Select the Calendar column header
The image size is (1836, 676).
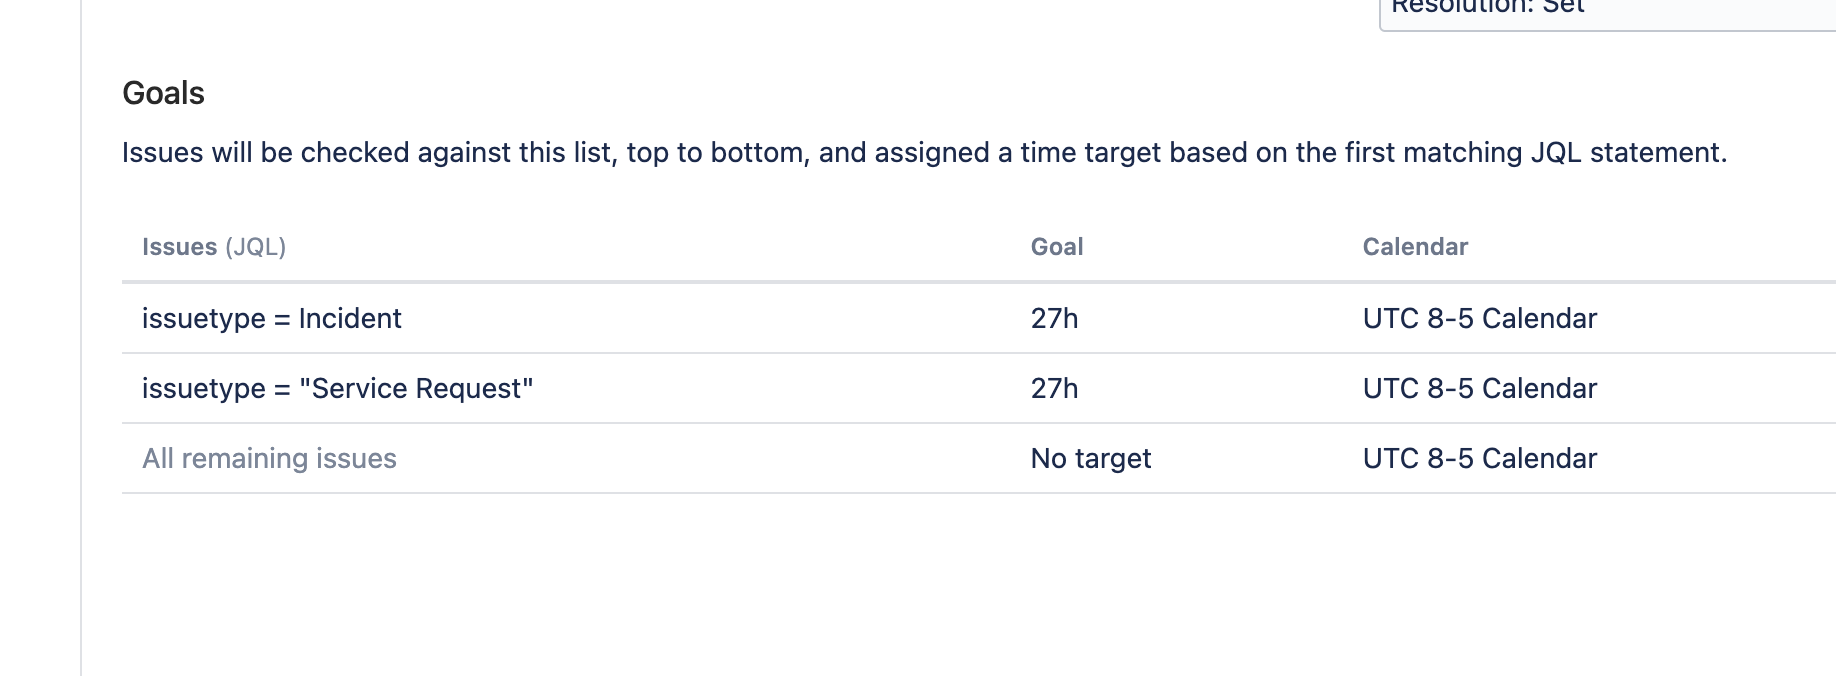point(1415,247)
